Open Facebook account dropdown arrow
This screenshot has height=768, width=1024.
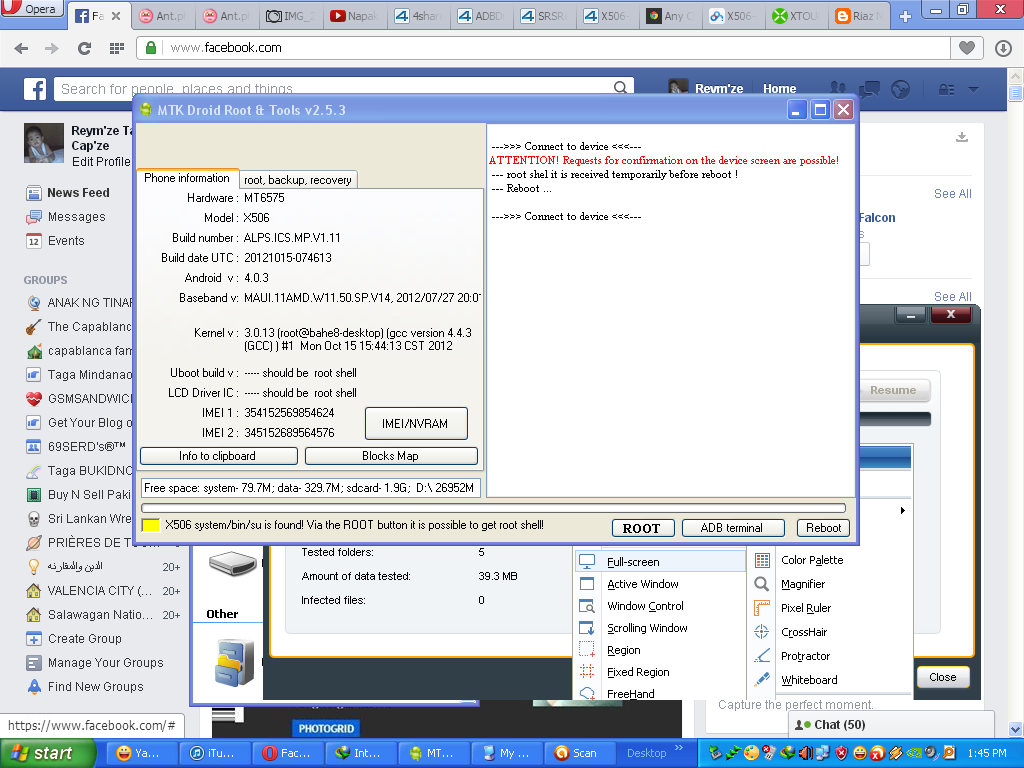point(973,90)
